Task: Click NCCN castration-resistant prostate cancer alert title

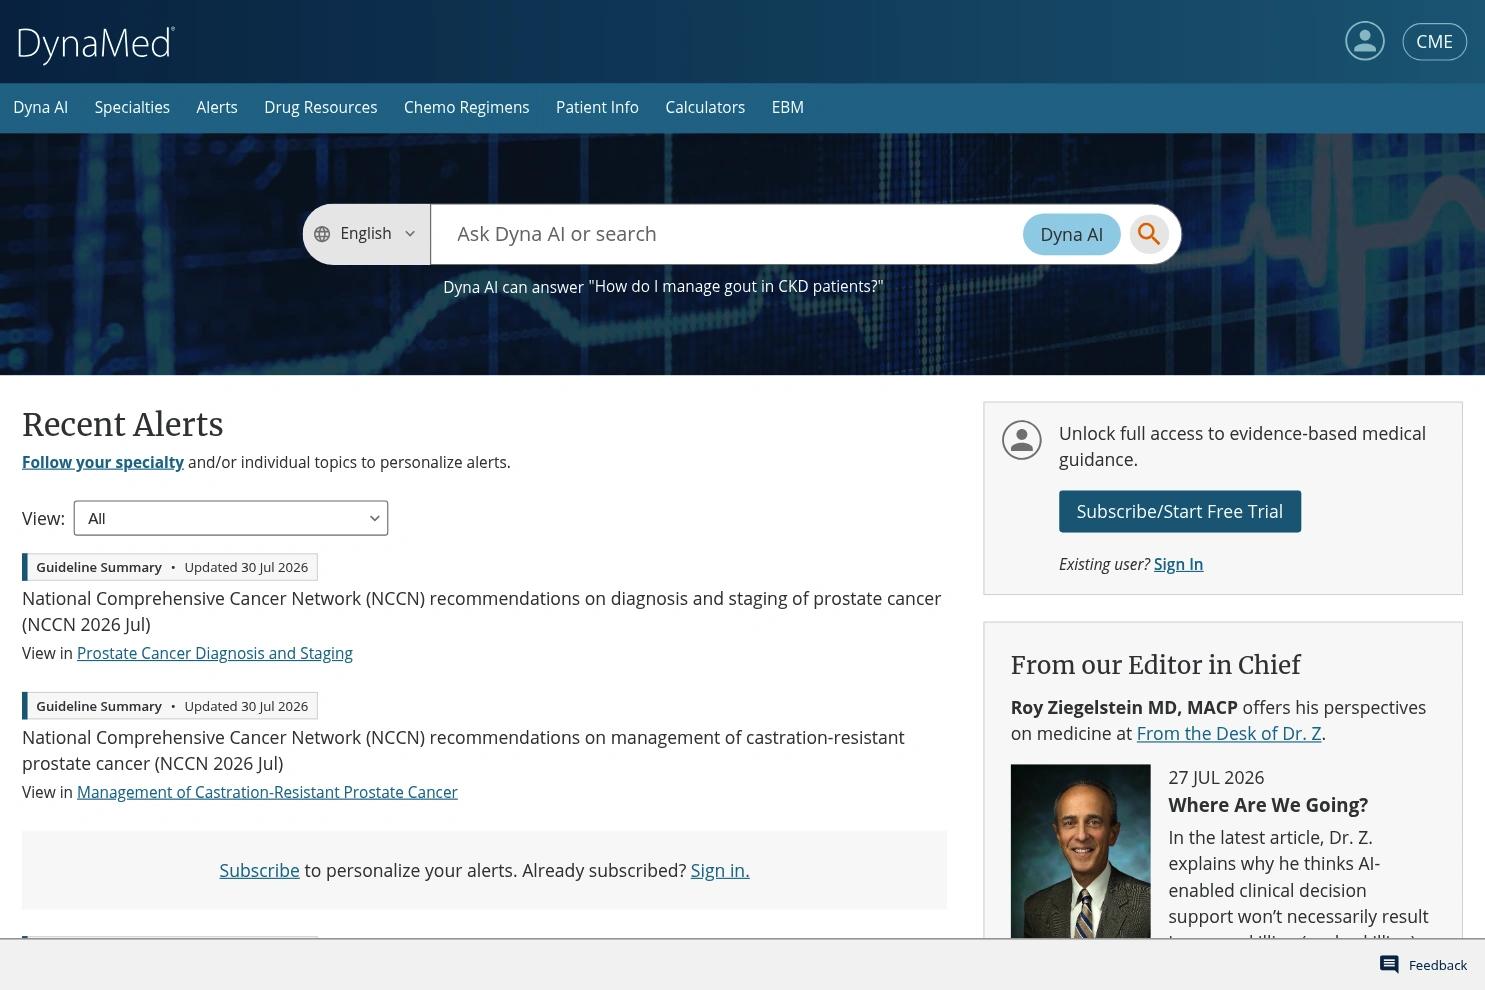Action: click(463, 750)
